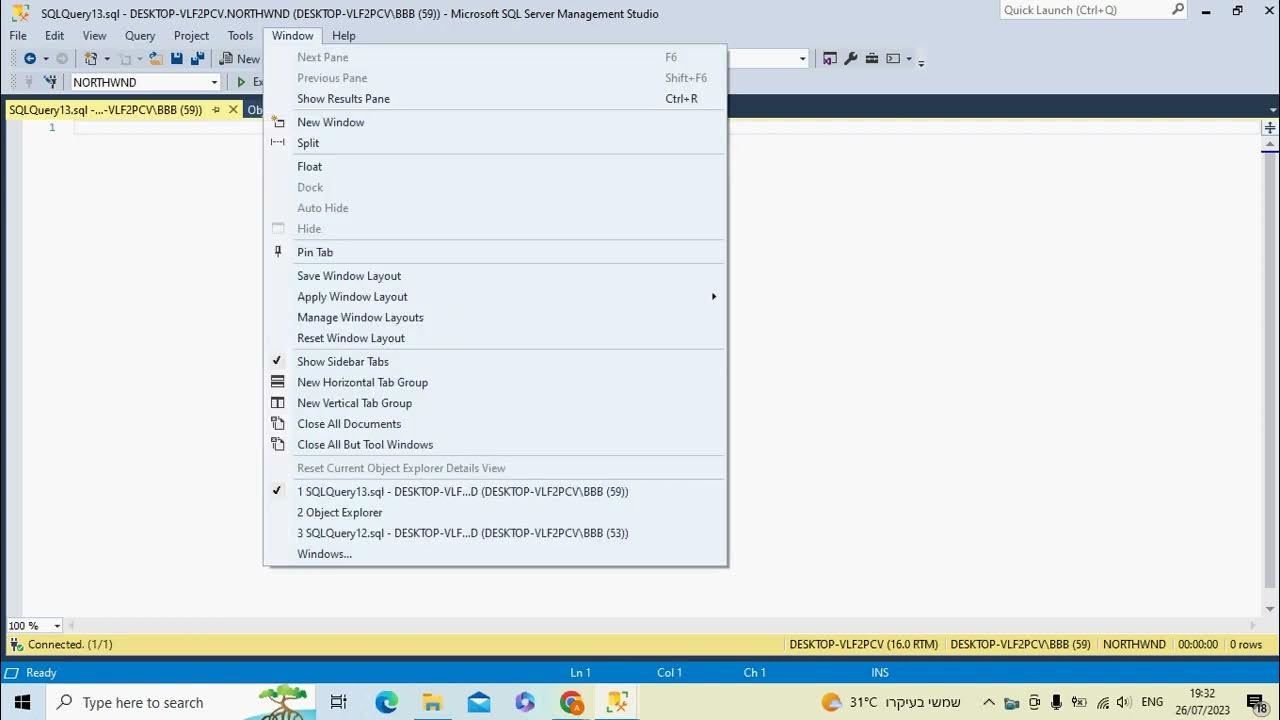This screenshot has height=720, width=1280.
Task: Click the Wi-Fi network tray icon
Action: 1103,702
